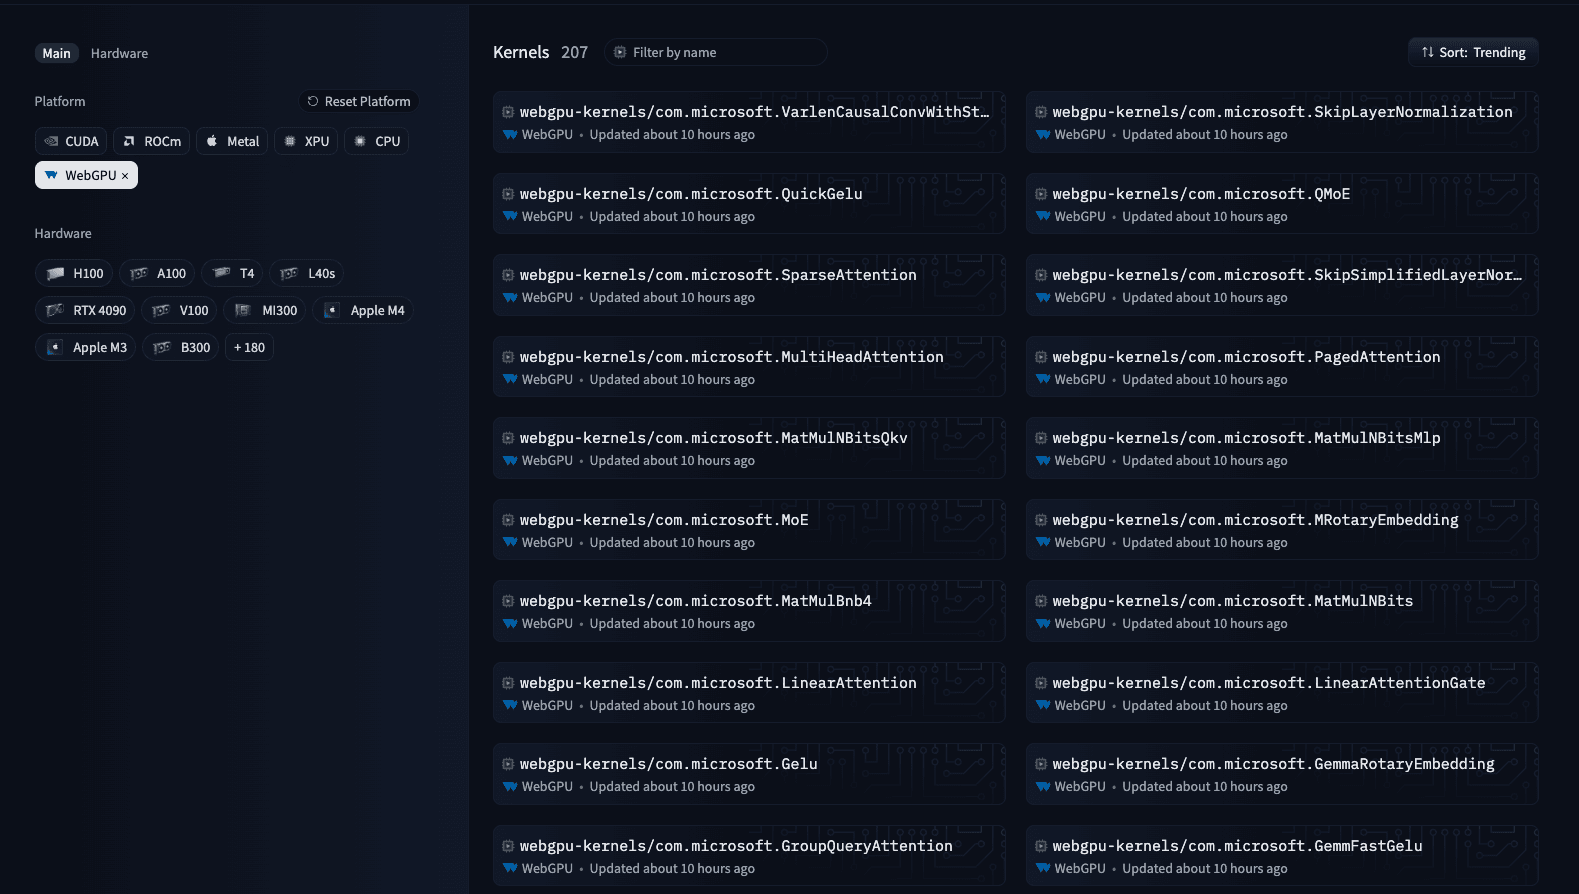Click the reset arrow icon near Platform
This screenshot has width=1579, height=894.
click(313, 101)
